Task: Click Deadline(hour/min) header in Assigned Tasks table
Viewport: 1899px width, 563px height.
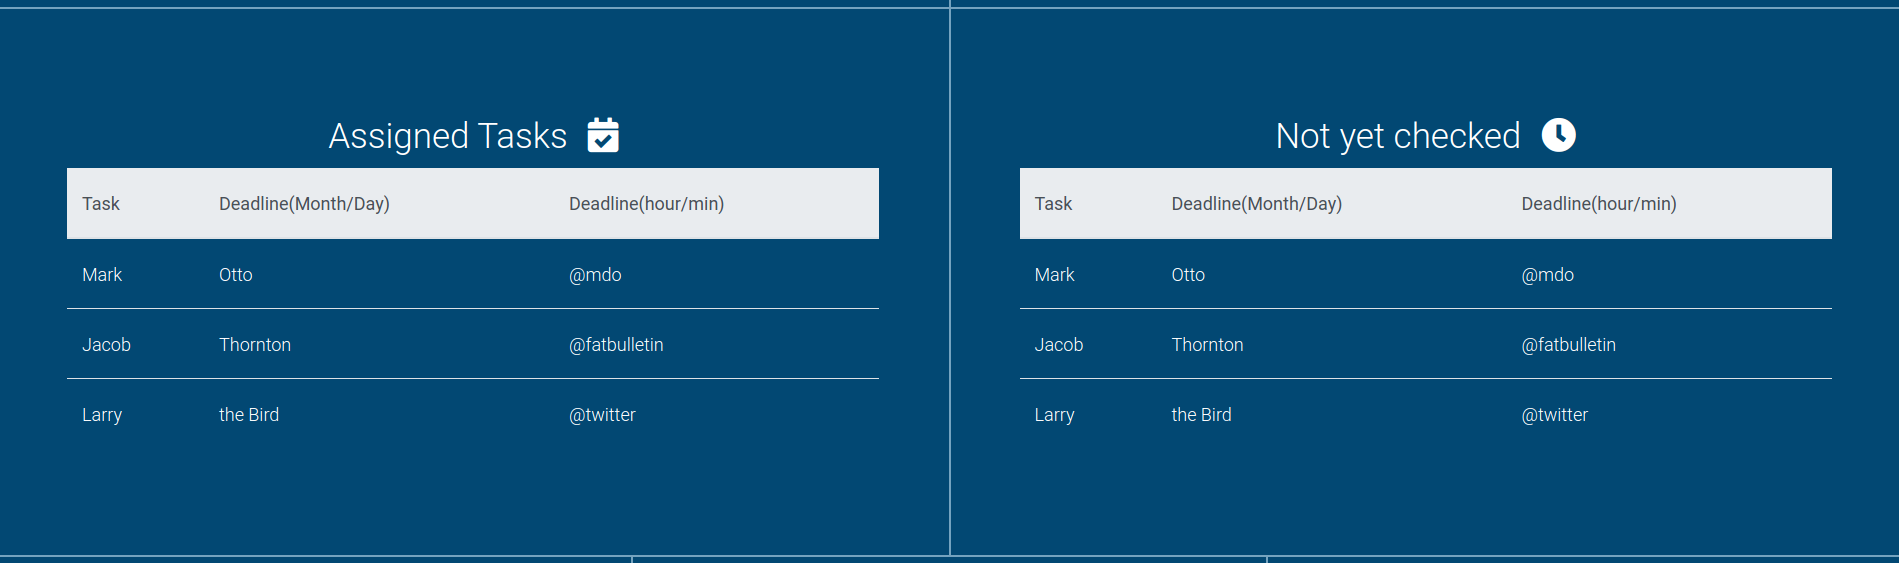Action: tap(646, 204)
